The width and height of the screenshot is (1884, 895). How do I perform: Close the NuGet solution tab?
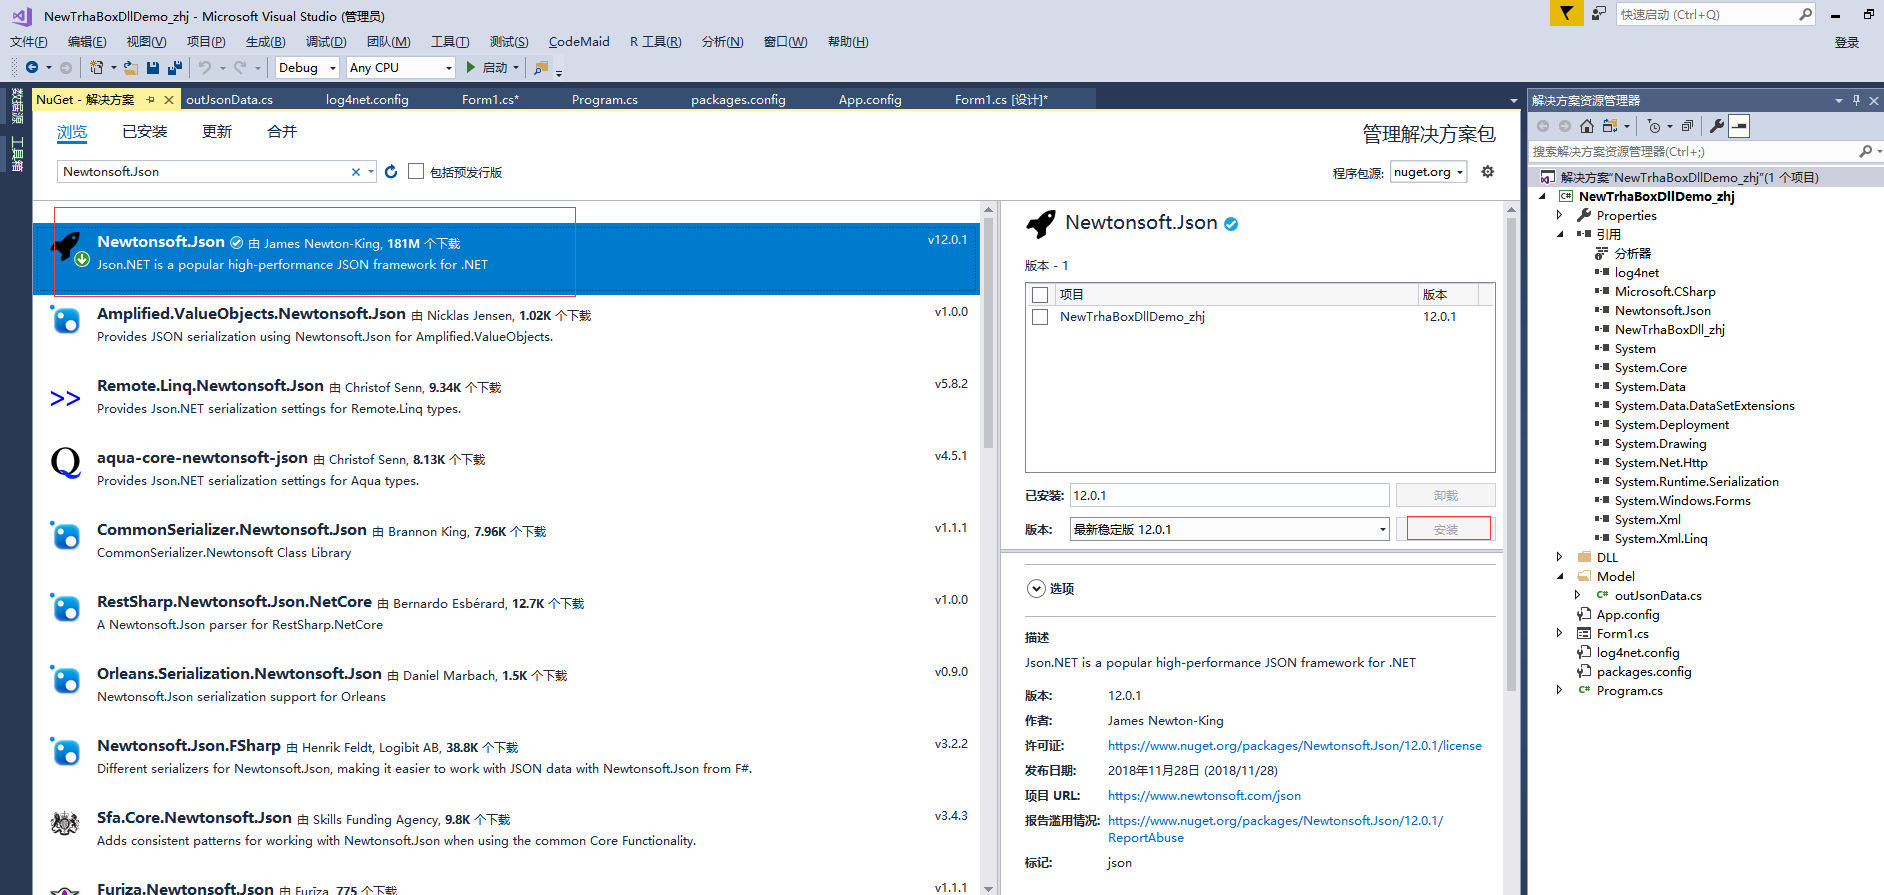(x=169, y=100)
